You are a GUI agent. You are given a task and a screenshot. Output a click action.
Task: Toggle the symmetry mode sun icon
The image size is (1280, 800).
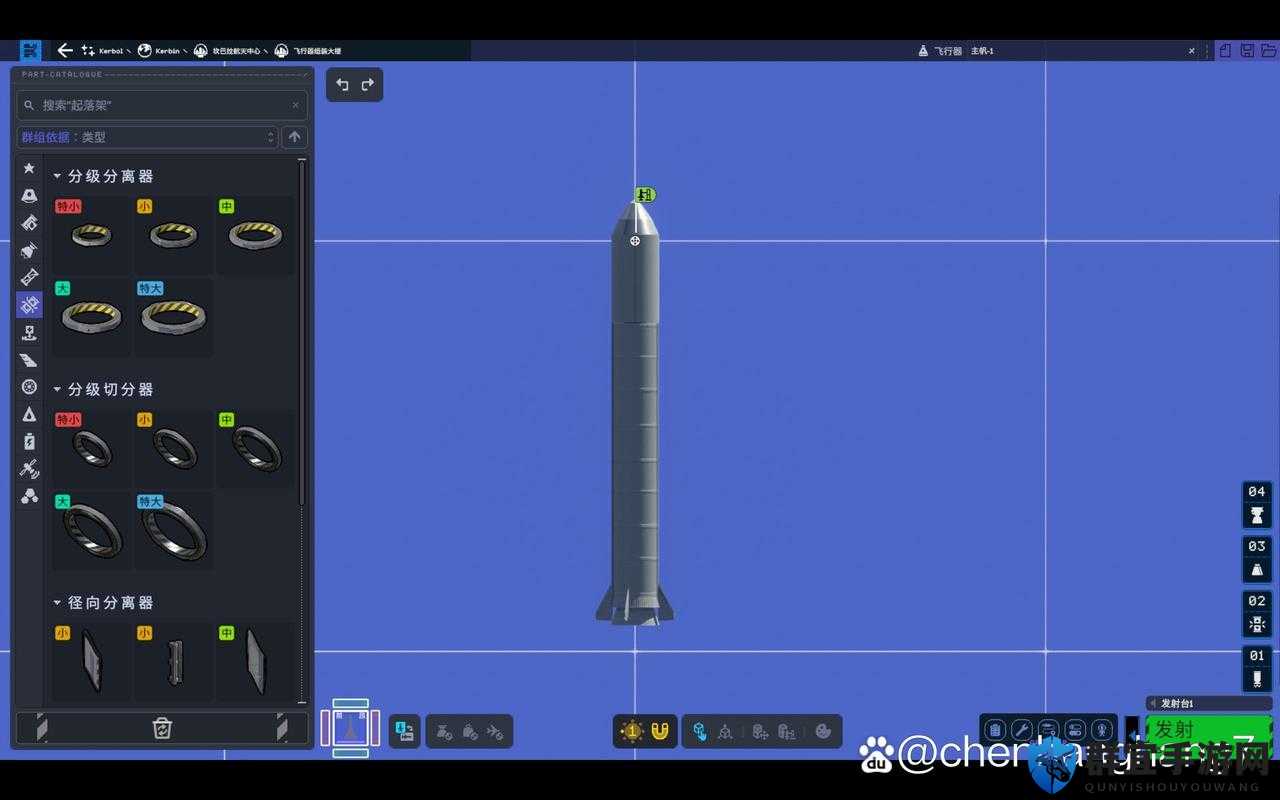click(631, 731)
